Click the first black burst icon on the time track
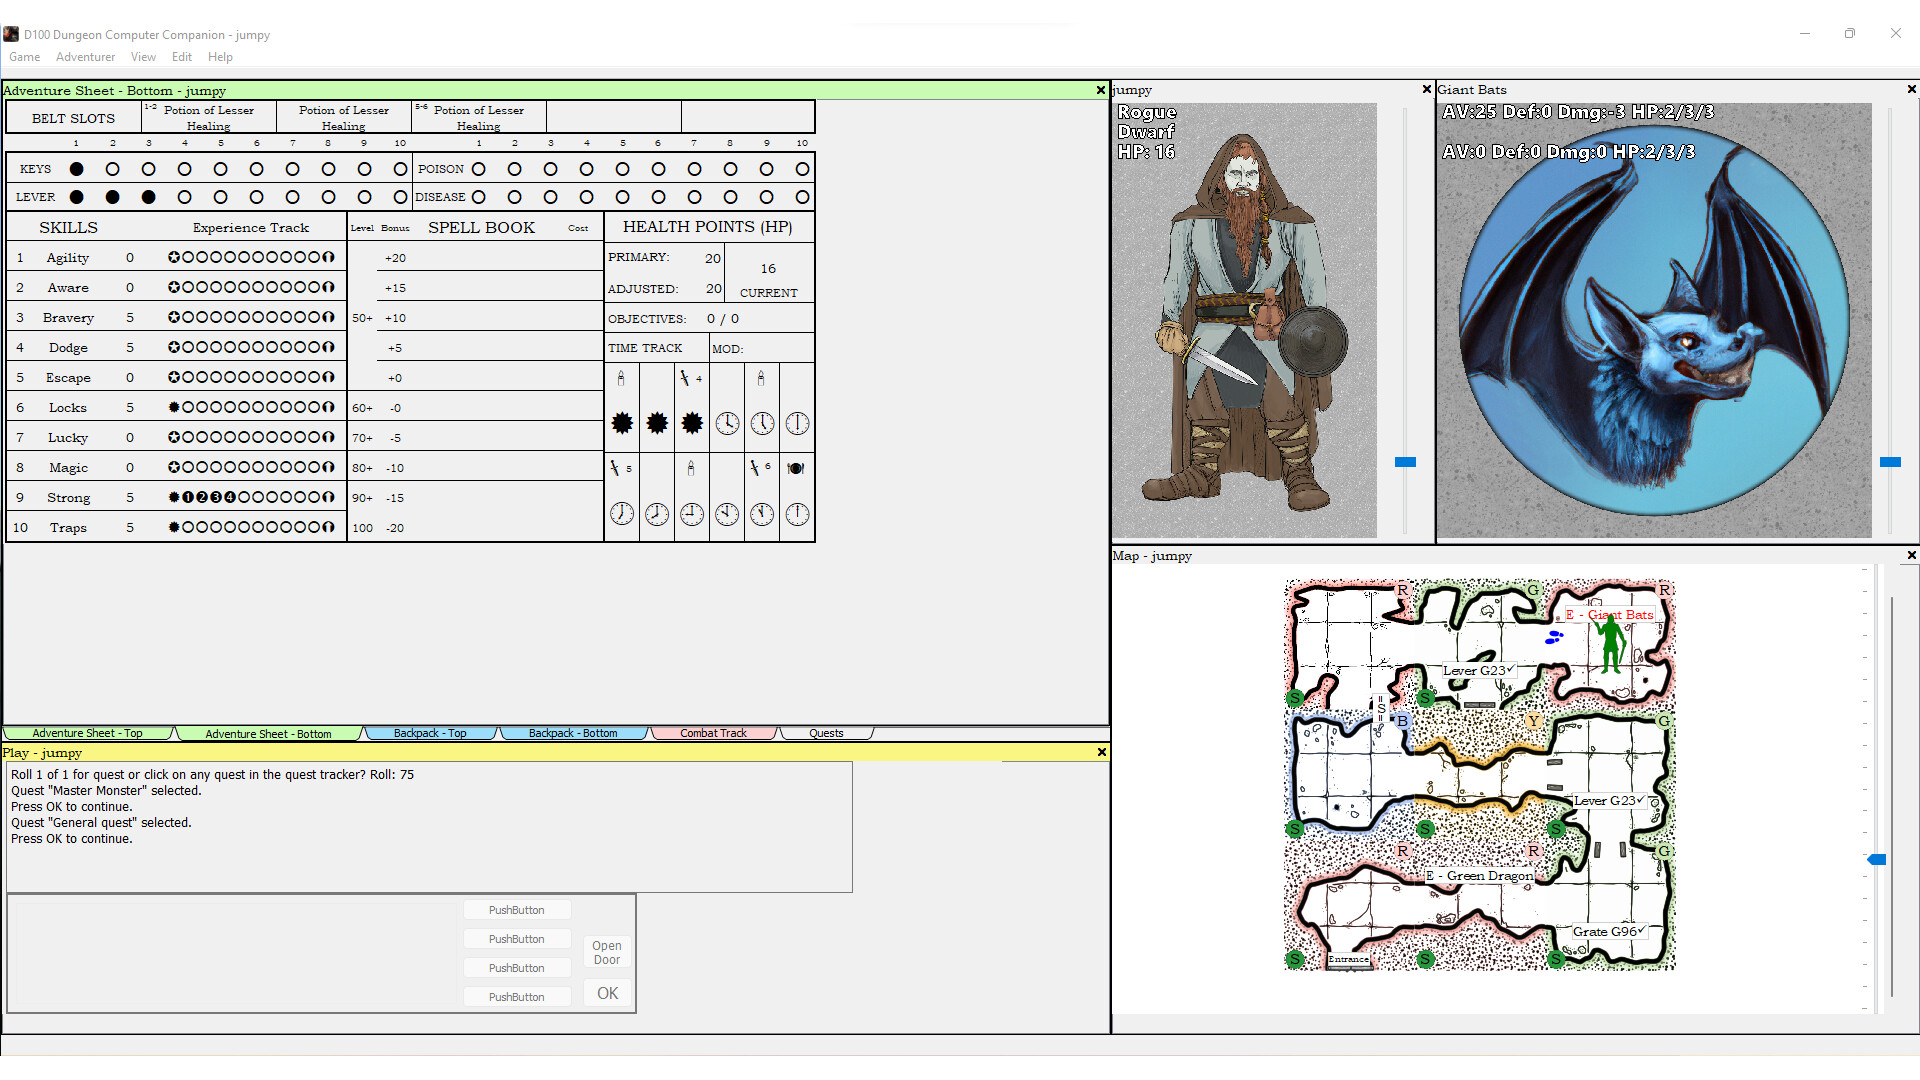Screen dimensions: 1920x1080 pyautogui.click(x=622, y=423)
